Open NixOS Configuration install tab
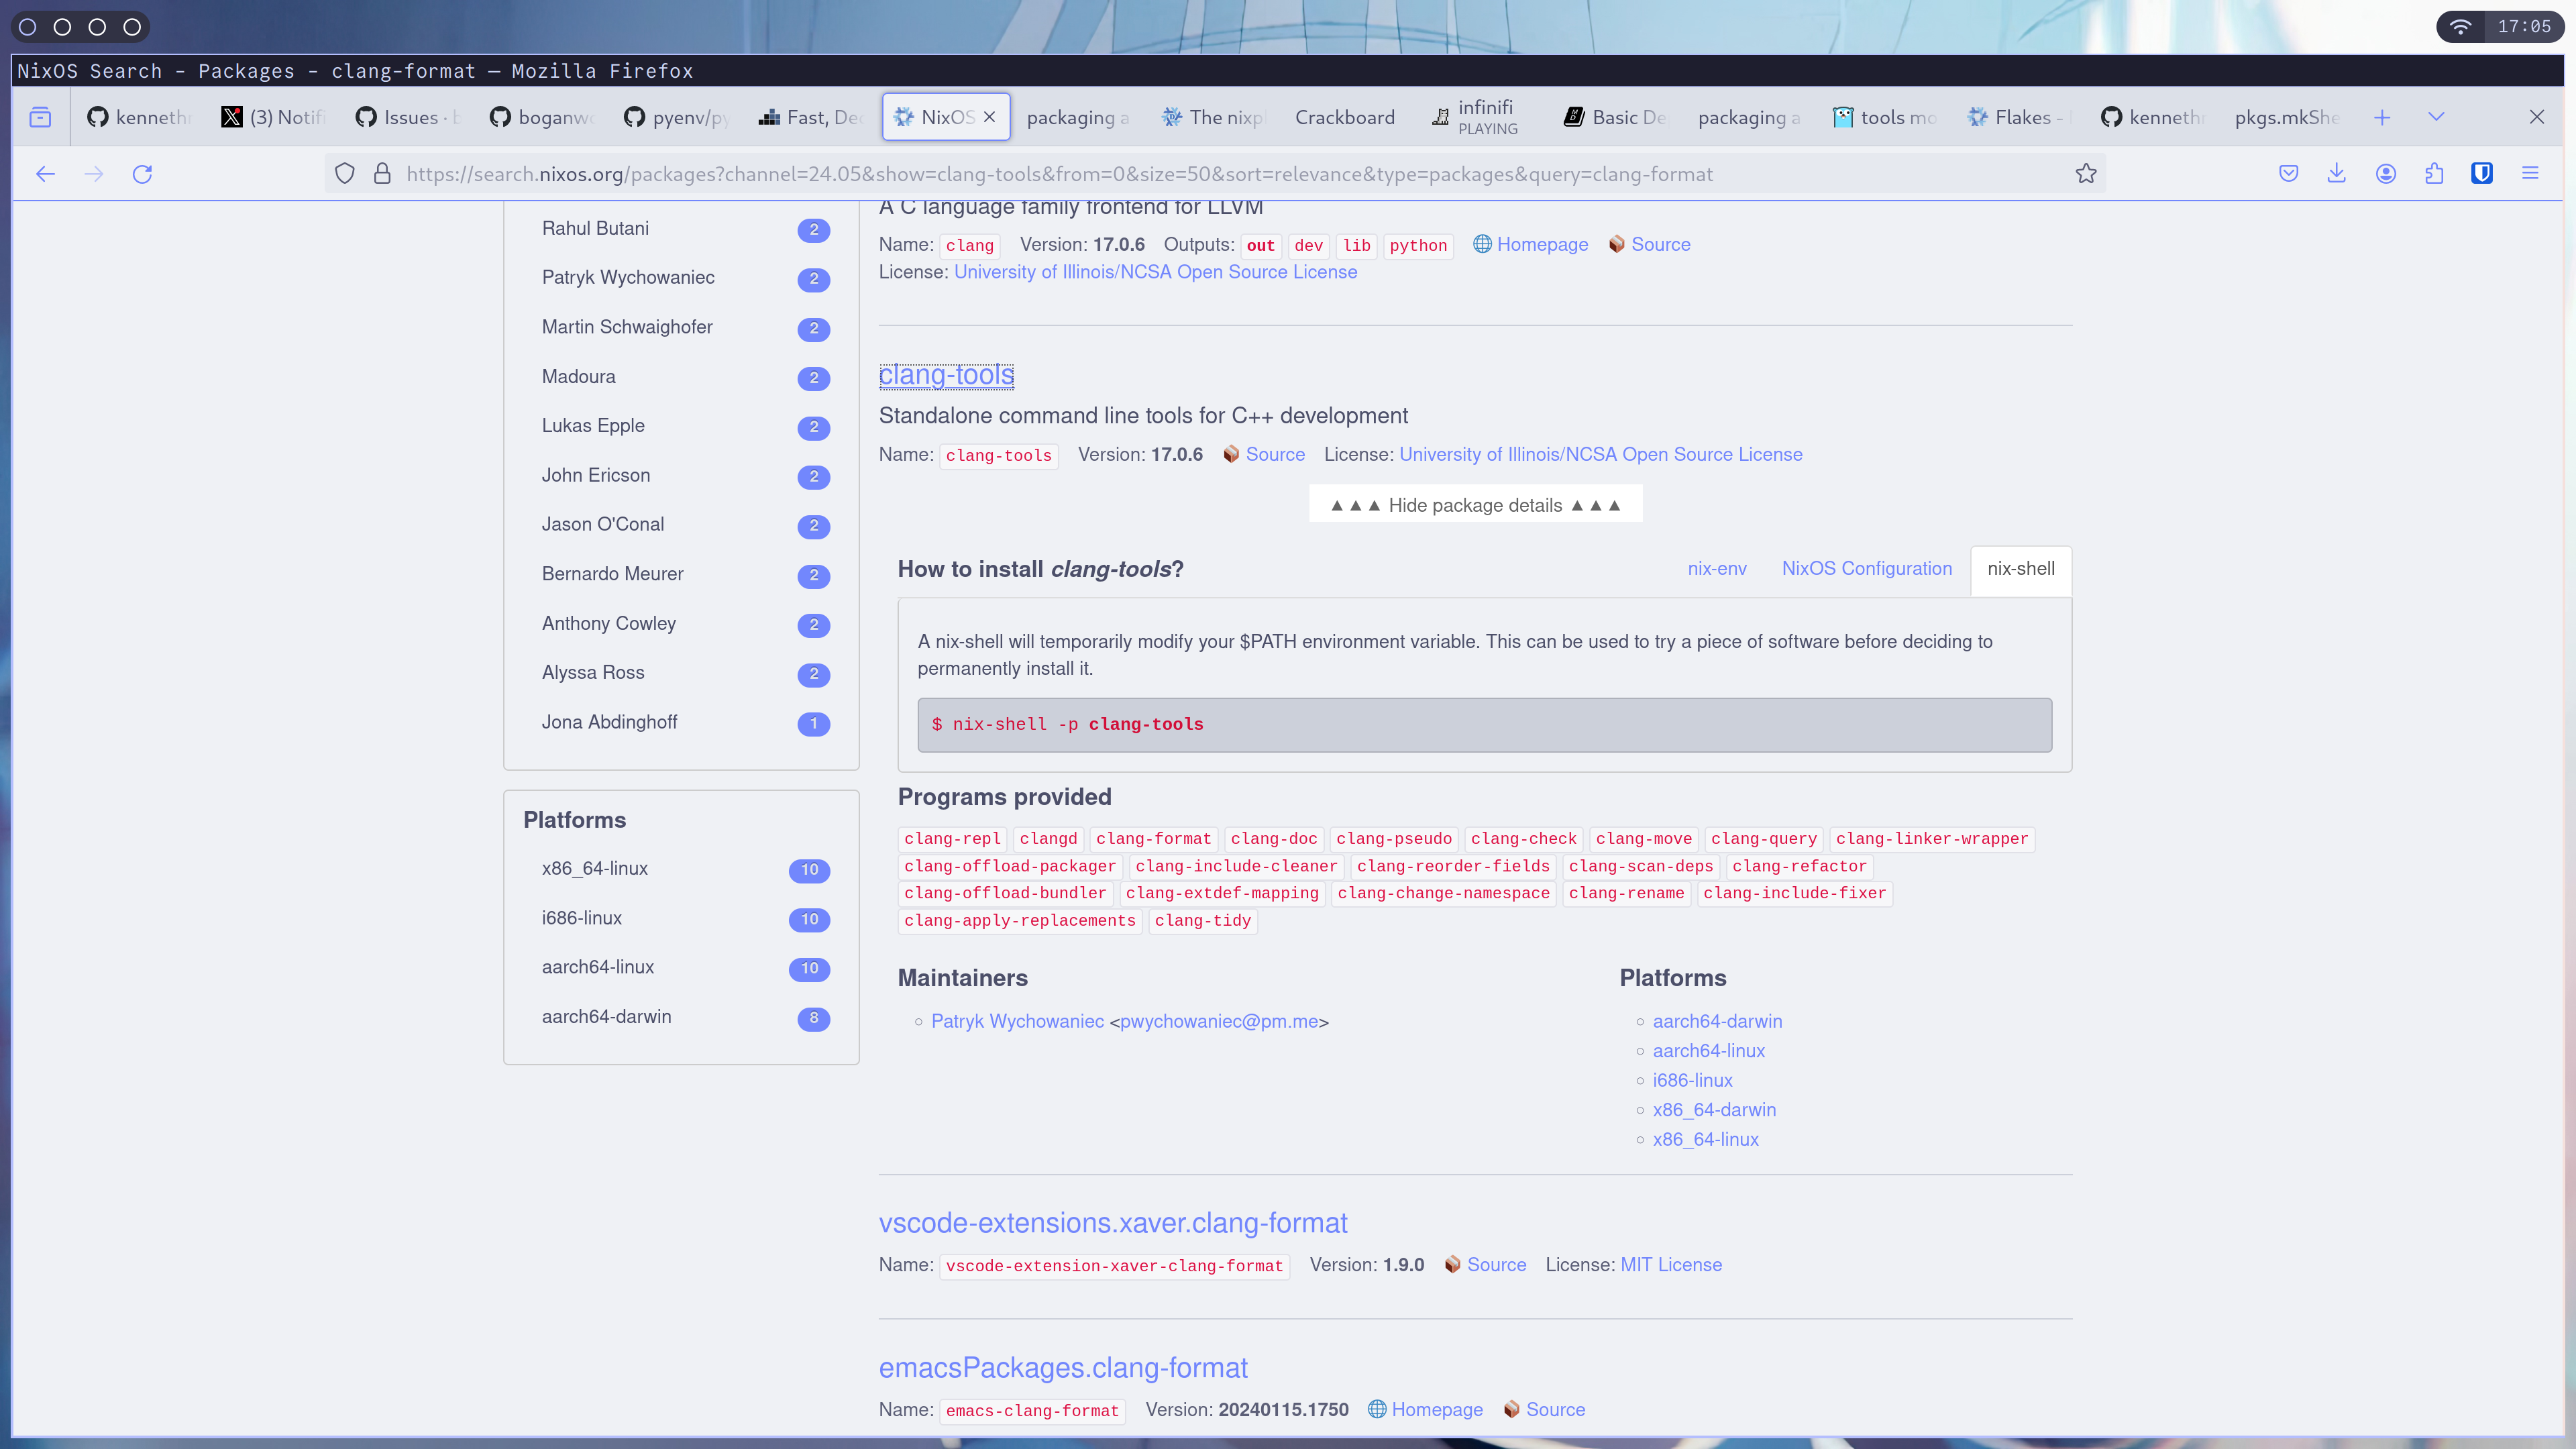Image resolution: width=2576 pixels, height=1449 pixels. click(x=1865, y=568)
